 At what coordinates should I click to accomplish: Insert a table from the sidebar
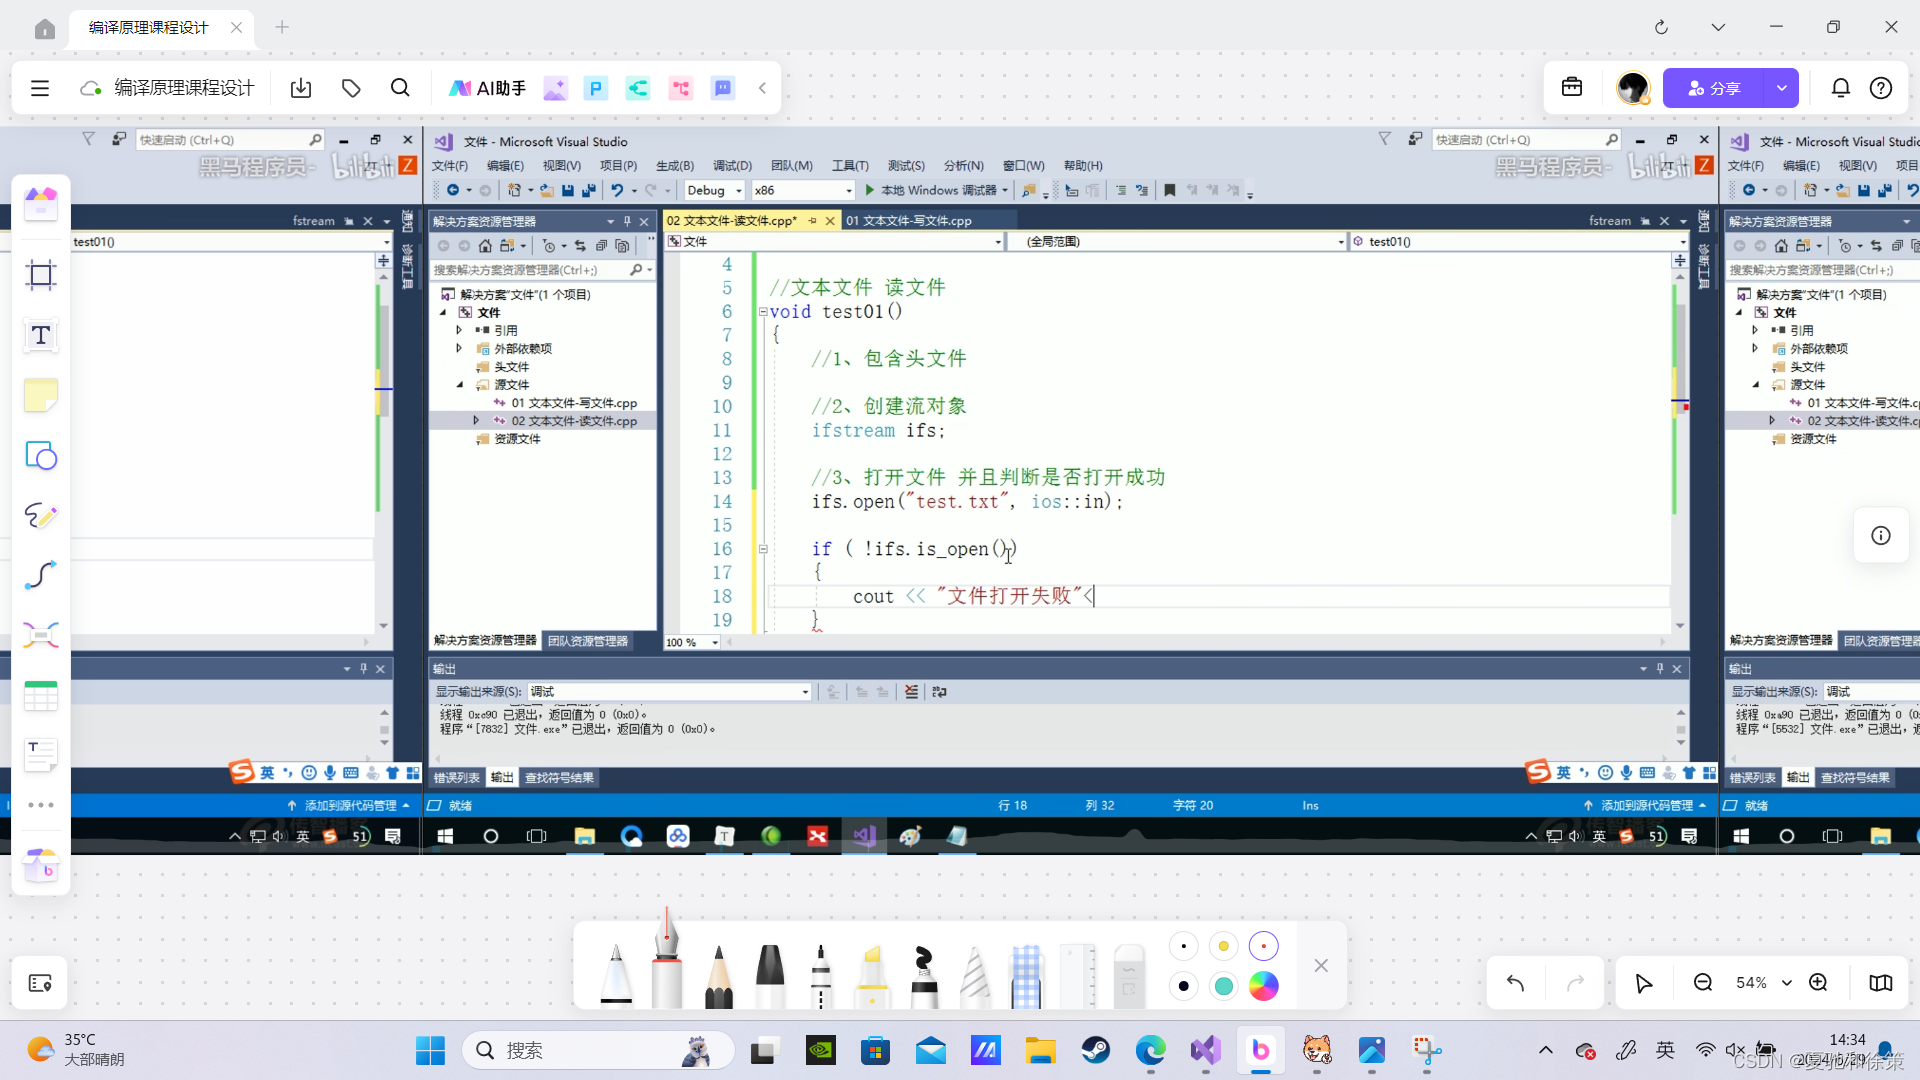(41, 696)
